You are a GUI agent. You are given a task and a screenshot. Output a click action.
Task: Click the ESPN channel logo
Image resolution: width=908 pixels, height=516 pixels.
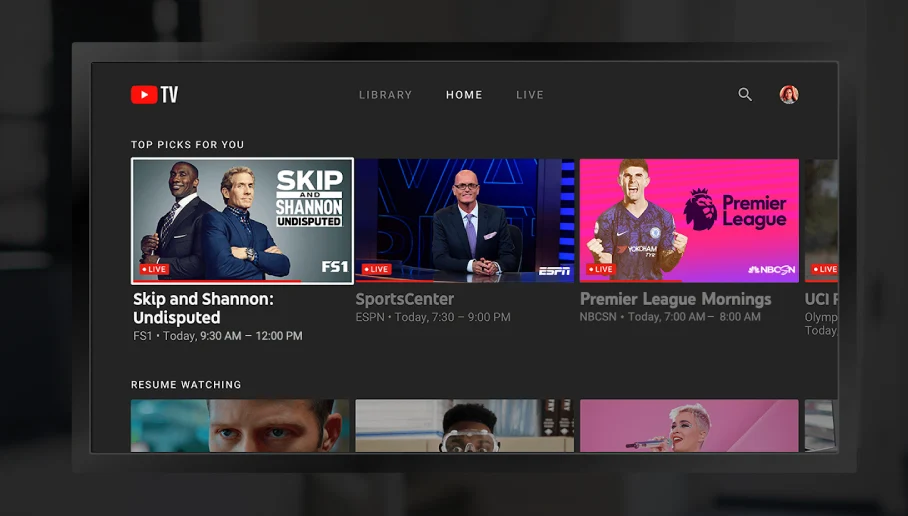(x=554, y=270)
